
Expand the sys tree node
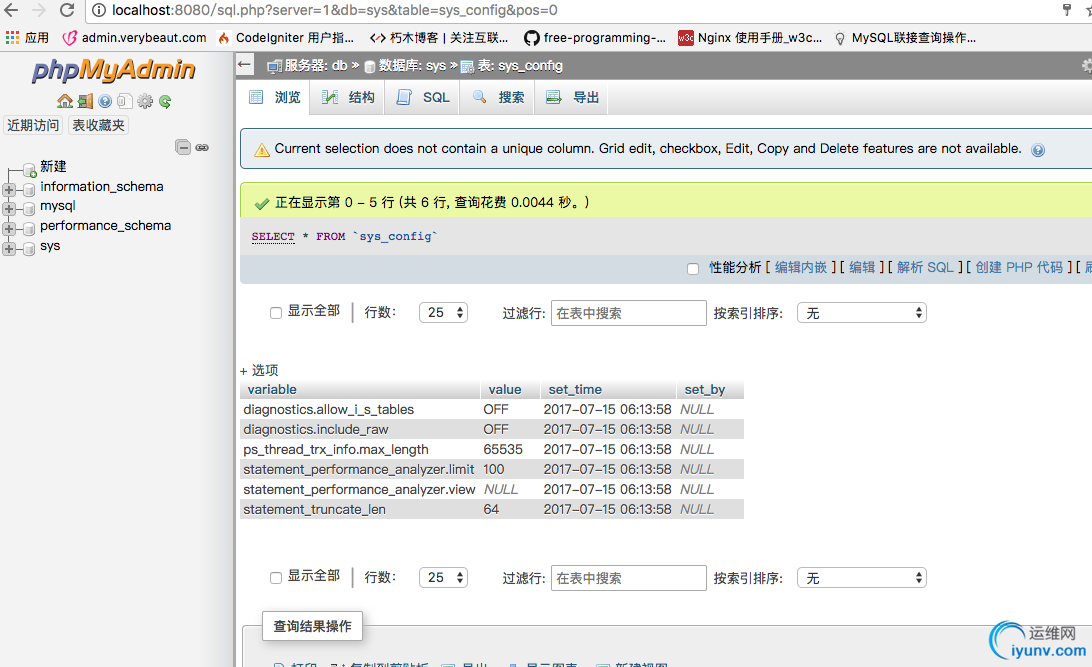[9, 249]
